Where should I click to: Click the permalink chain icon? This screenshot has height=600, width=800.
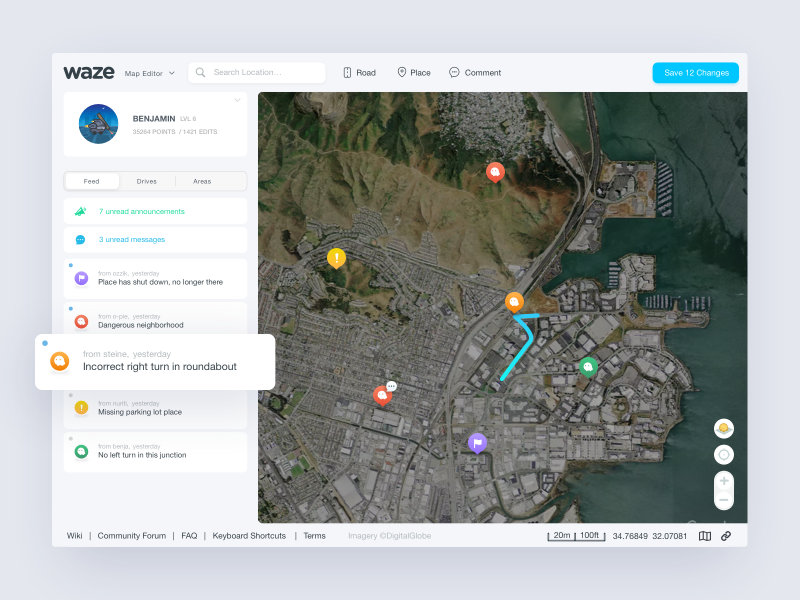click(726, 536)
